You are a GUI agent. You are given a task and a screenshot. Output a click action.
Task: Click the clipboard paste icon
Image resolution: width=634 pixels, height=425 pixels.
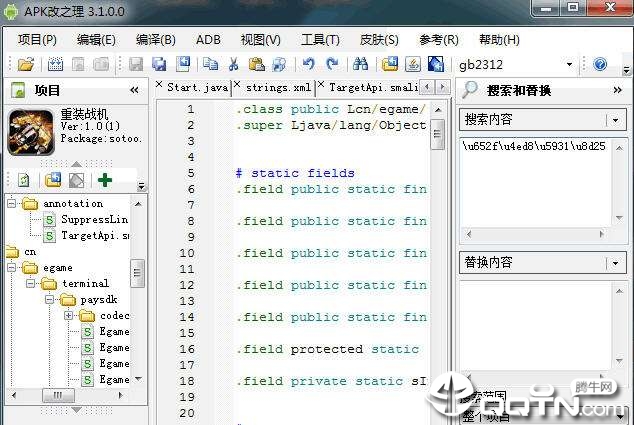click(256, 64)
